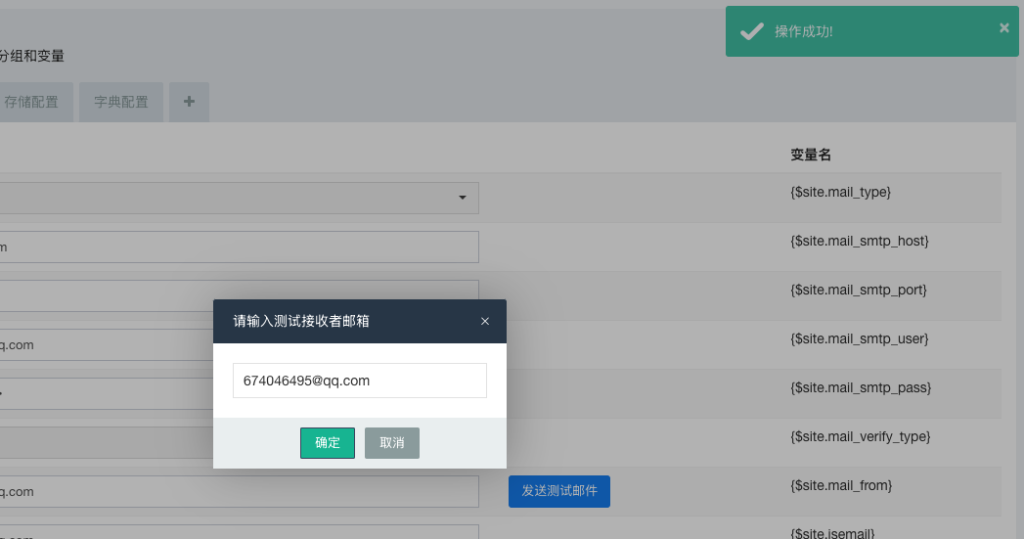Click the checkmark icon in success toast
1024x539 pixels.
click(x=751, y=31)
